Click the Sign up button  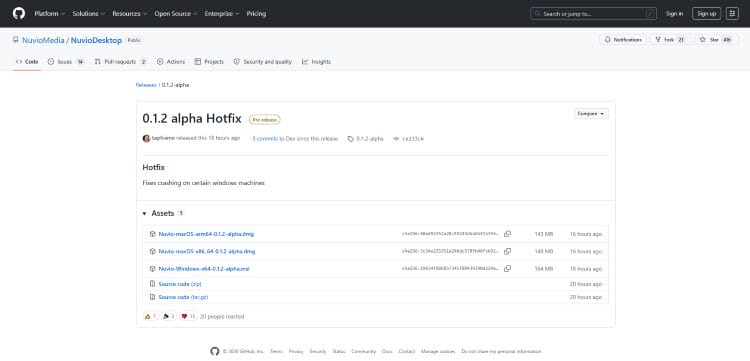coord(706,14)
